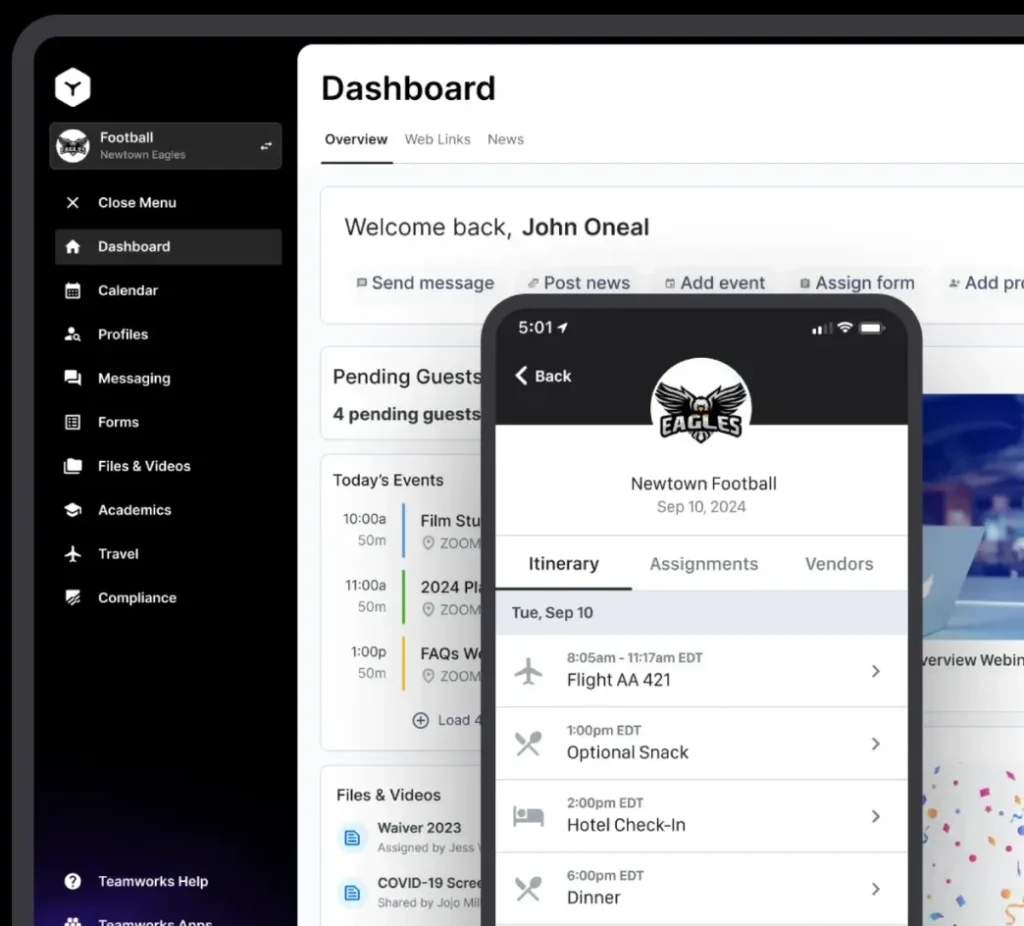Click the webinar image thumbnail

tap(973, 516)
